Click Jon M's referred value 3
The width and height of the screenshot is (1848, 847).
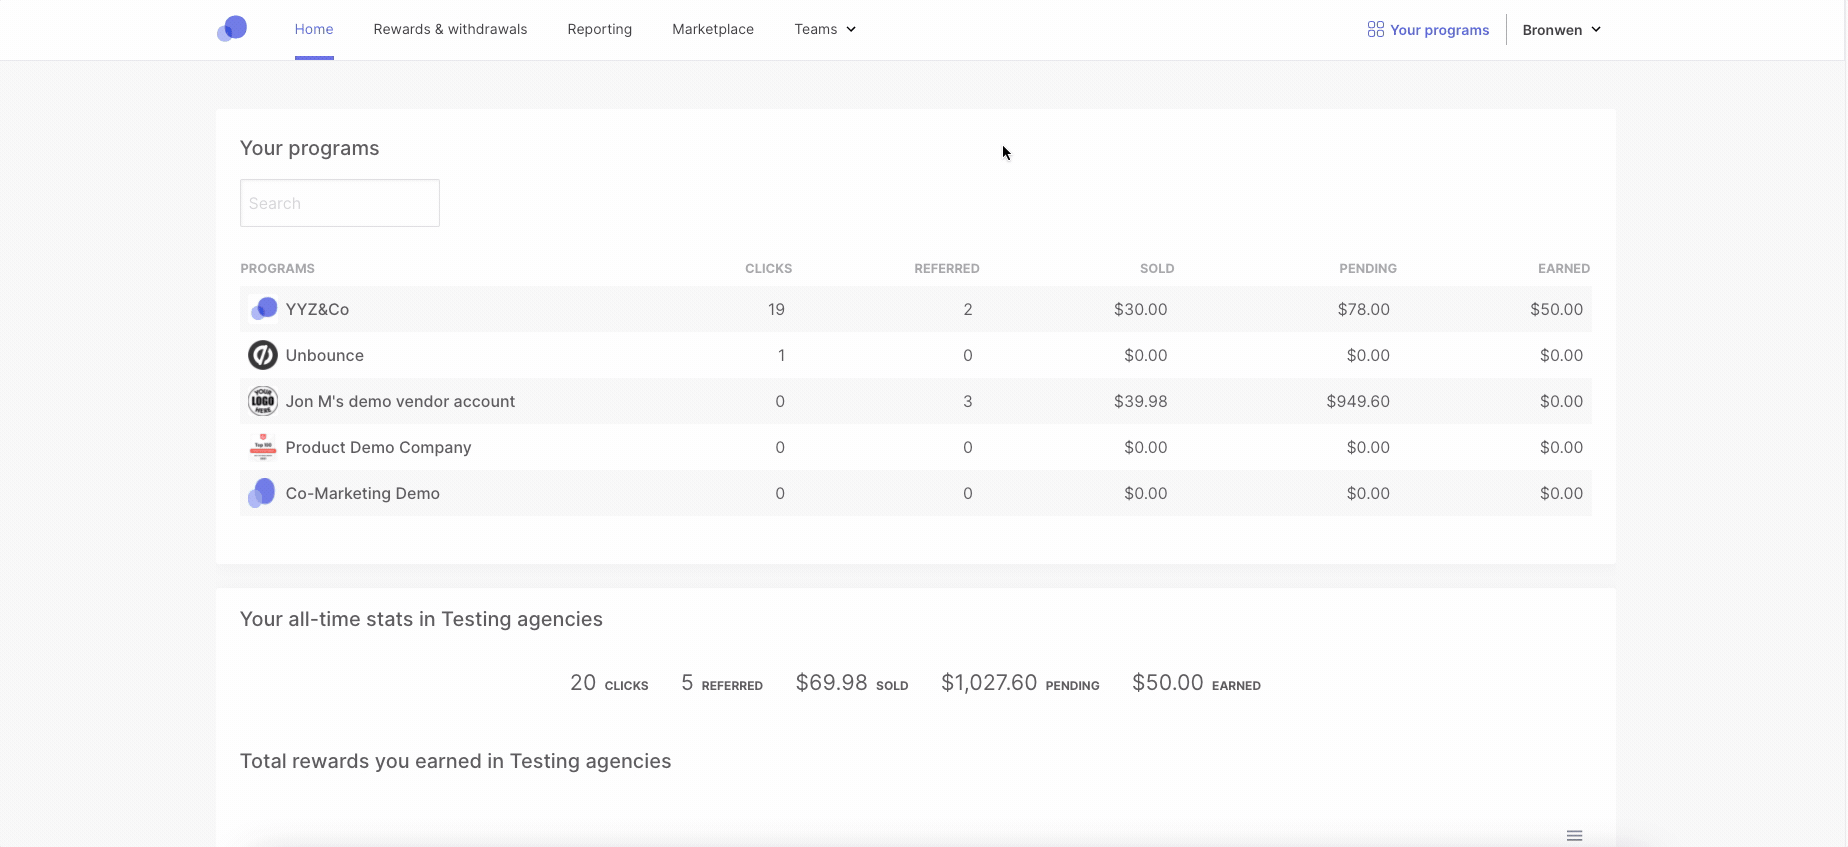coord(967,401)
